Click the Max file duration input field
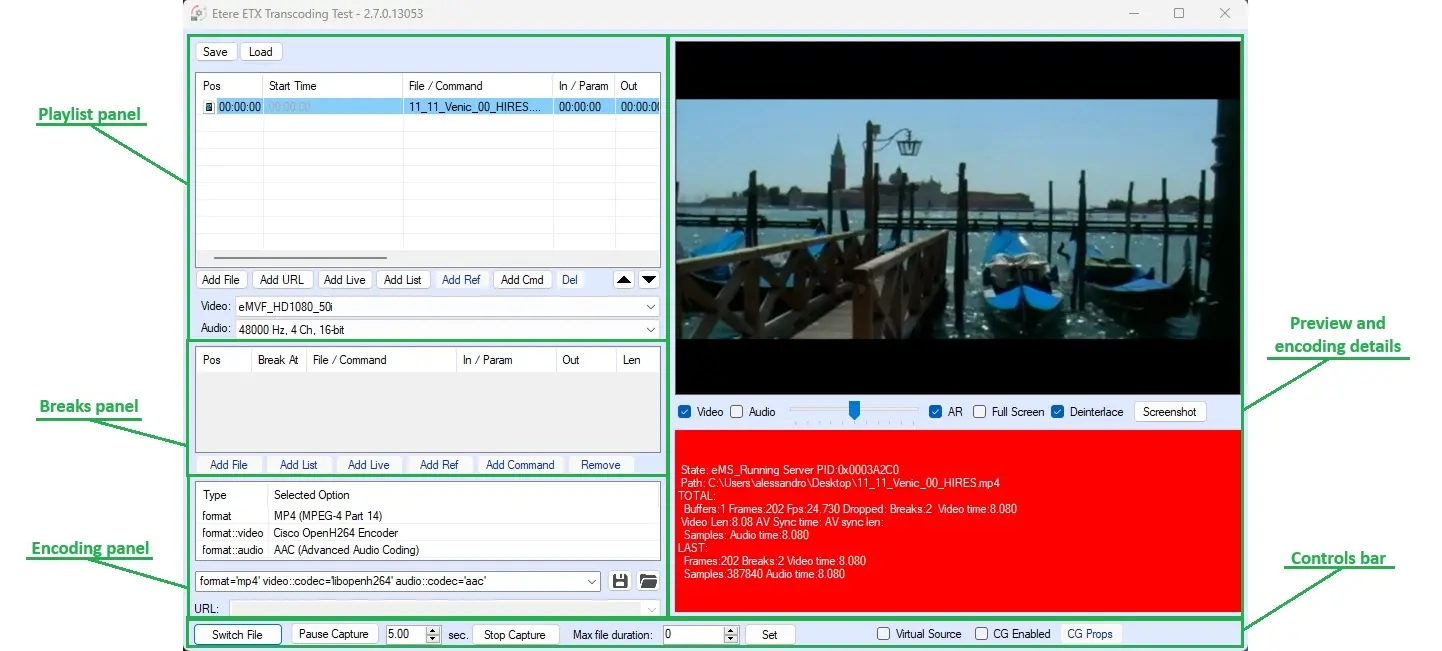Image resolution: width=1442 pixels, height=651 pixels. click(x=692, y=634)
